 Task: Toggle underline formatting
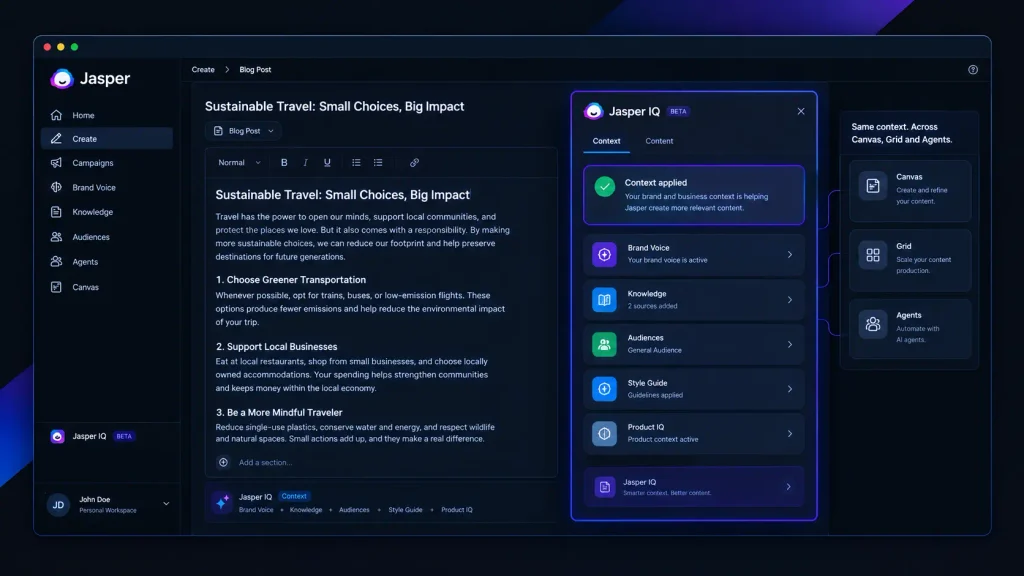327,163
